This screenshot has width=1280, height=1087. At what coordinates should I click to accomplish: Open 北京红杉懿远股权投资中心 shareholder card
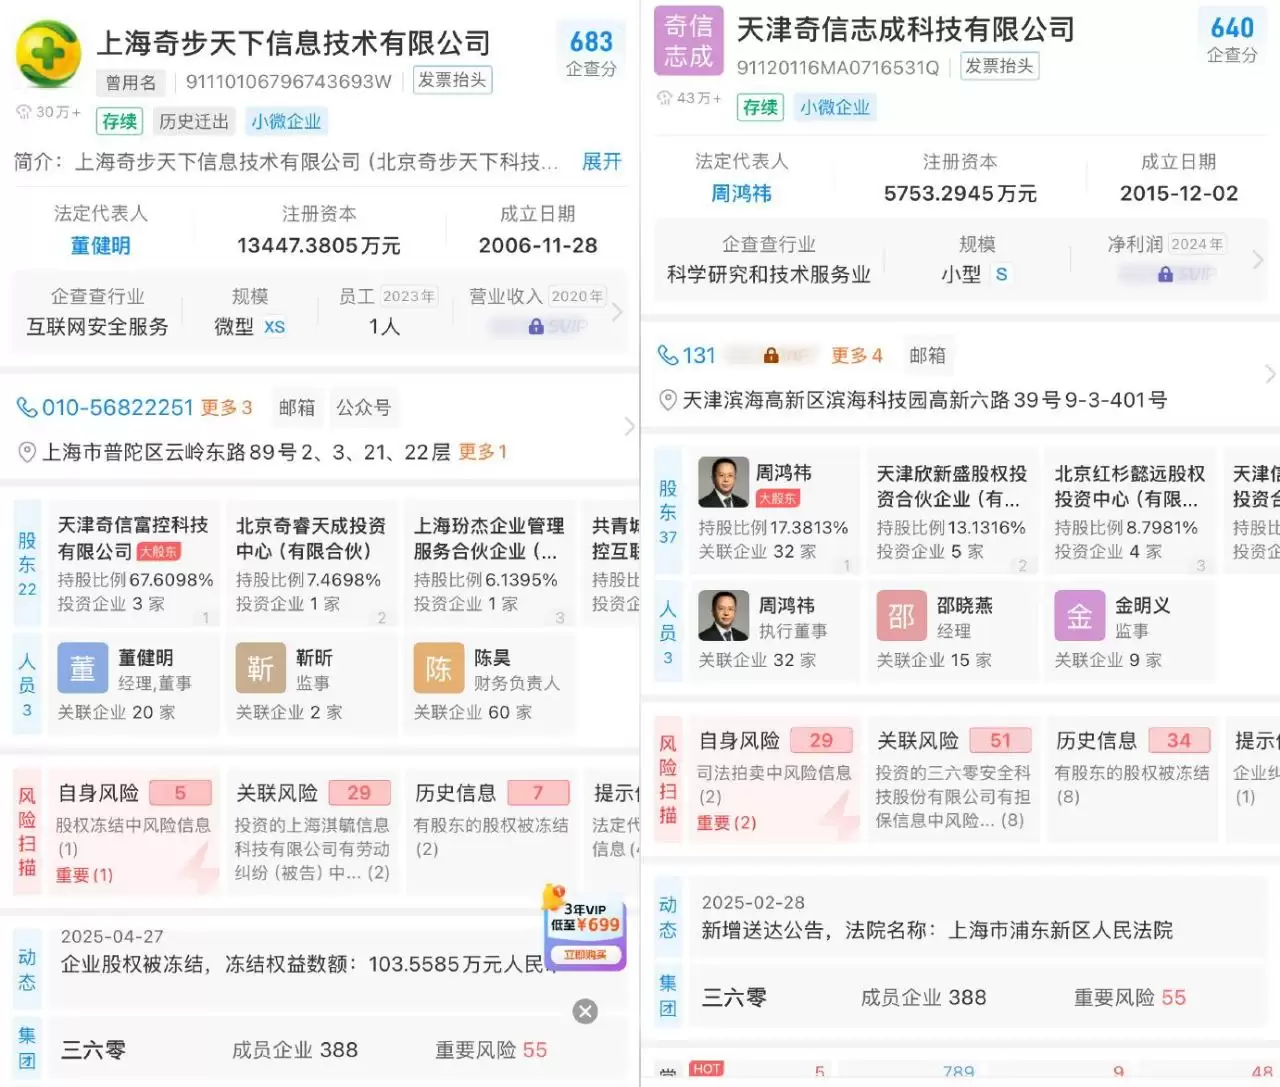(x=1130, y=511)
